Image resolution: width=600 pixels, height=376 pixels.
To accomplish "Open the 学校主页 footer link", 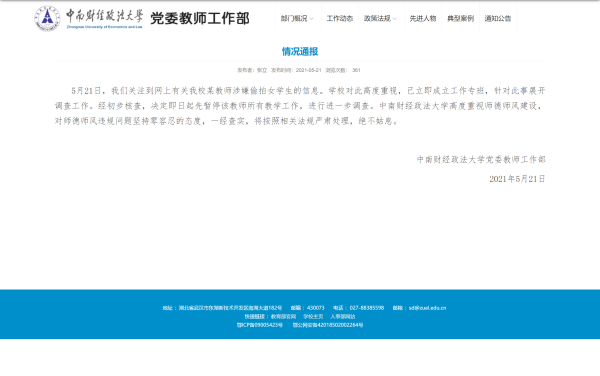I will tap(313, 316).
